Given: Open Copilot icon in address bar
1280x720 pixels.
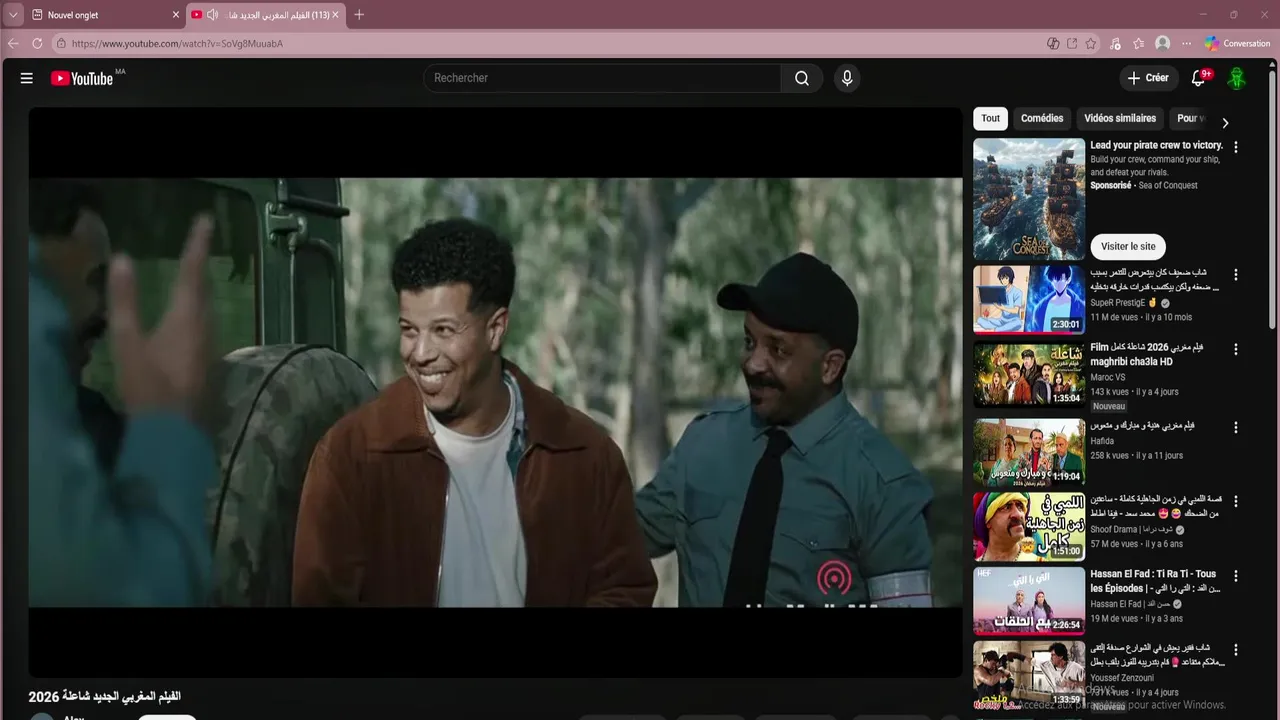Looking at the screenshot, I should click(1053, 43).
